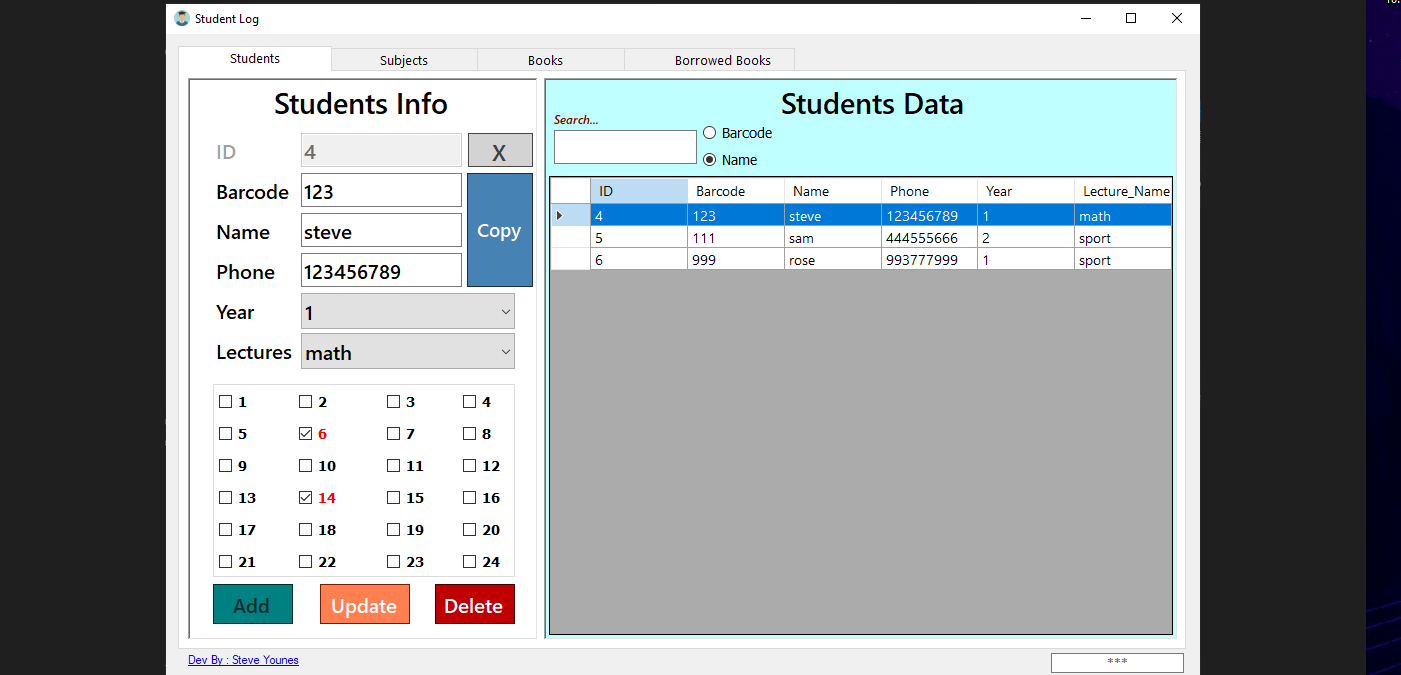The image size is (1401, 675).
Task: Check lecture checkbox number 1
Action: 226,402
